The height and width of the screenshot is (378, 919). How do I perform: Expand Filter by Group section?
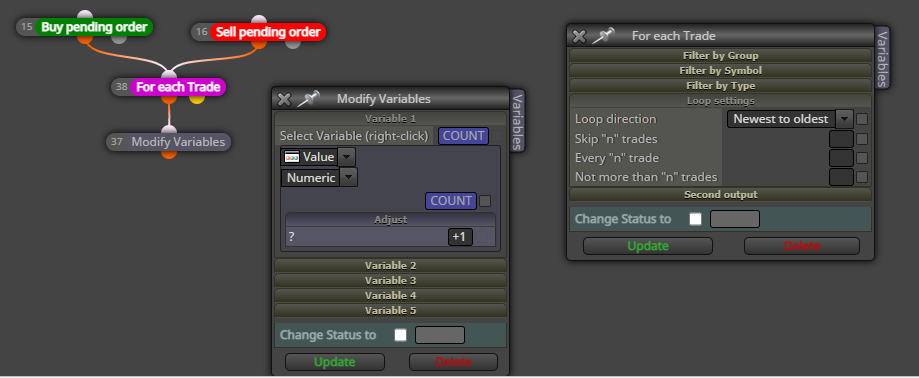click(x=720, y=56)
